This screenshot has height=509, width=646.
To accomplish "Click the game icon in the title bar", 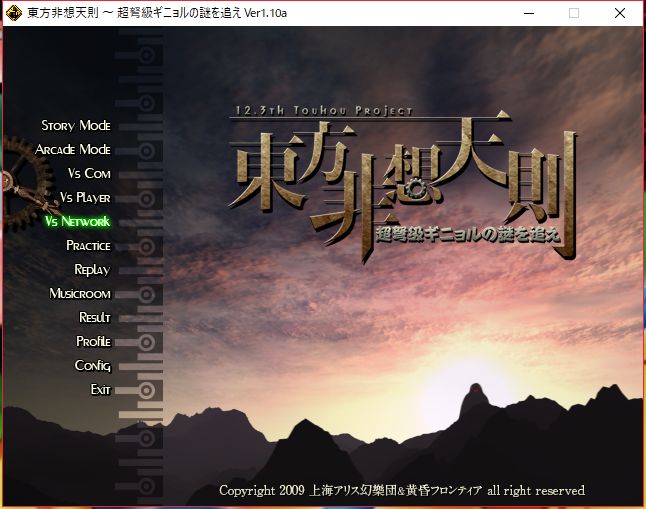I will (x=14, y=13).
